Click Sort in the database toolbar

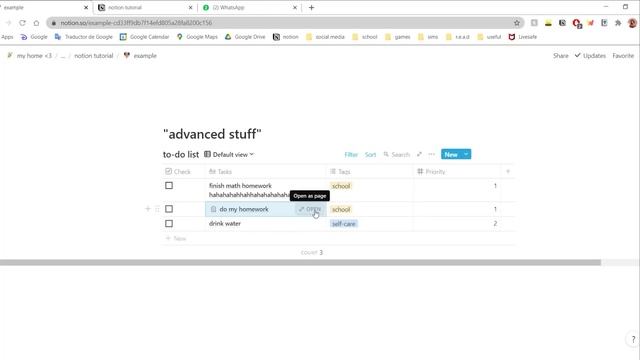[370, 154]
